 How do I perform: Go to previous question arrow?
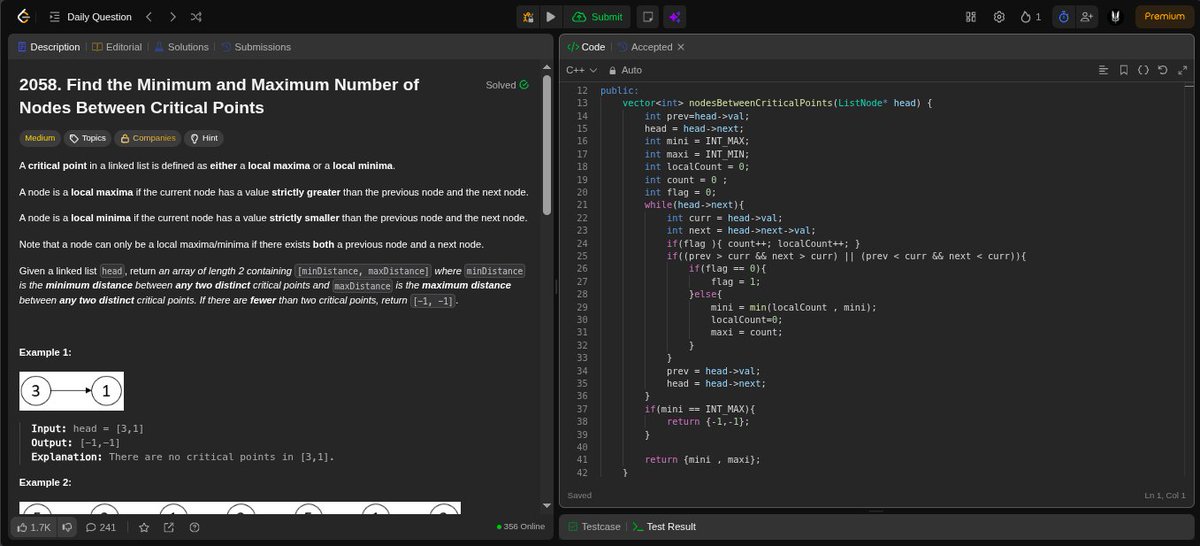[x=149, y=17]
